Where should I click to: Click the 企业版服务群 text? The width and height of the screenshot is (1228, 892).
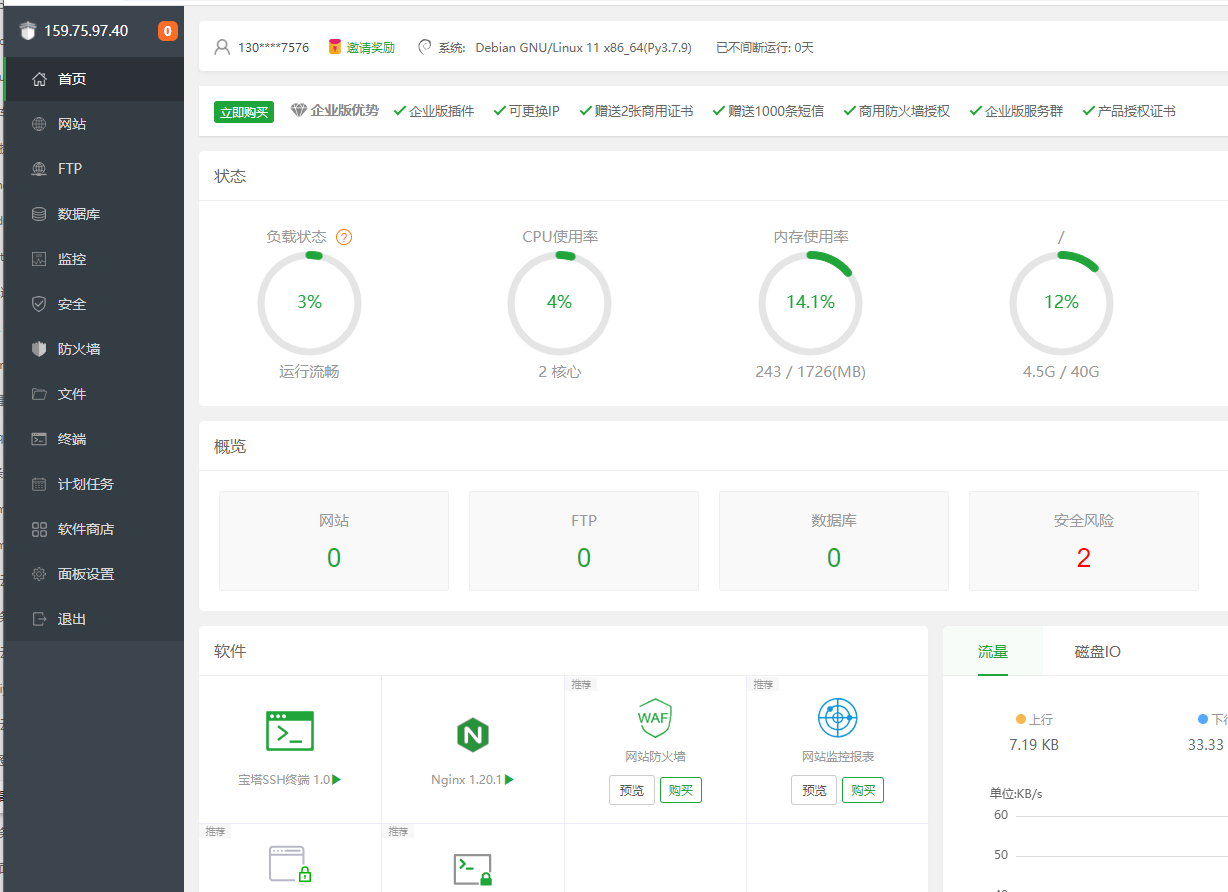[1024, 111]
